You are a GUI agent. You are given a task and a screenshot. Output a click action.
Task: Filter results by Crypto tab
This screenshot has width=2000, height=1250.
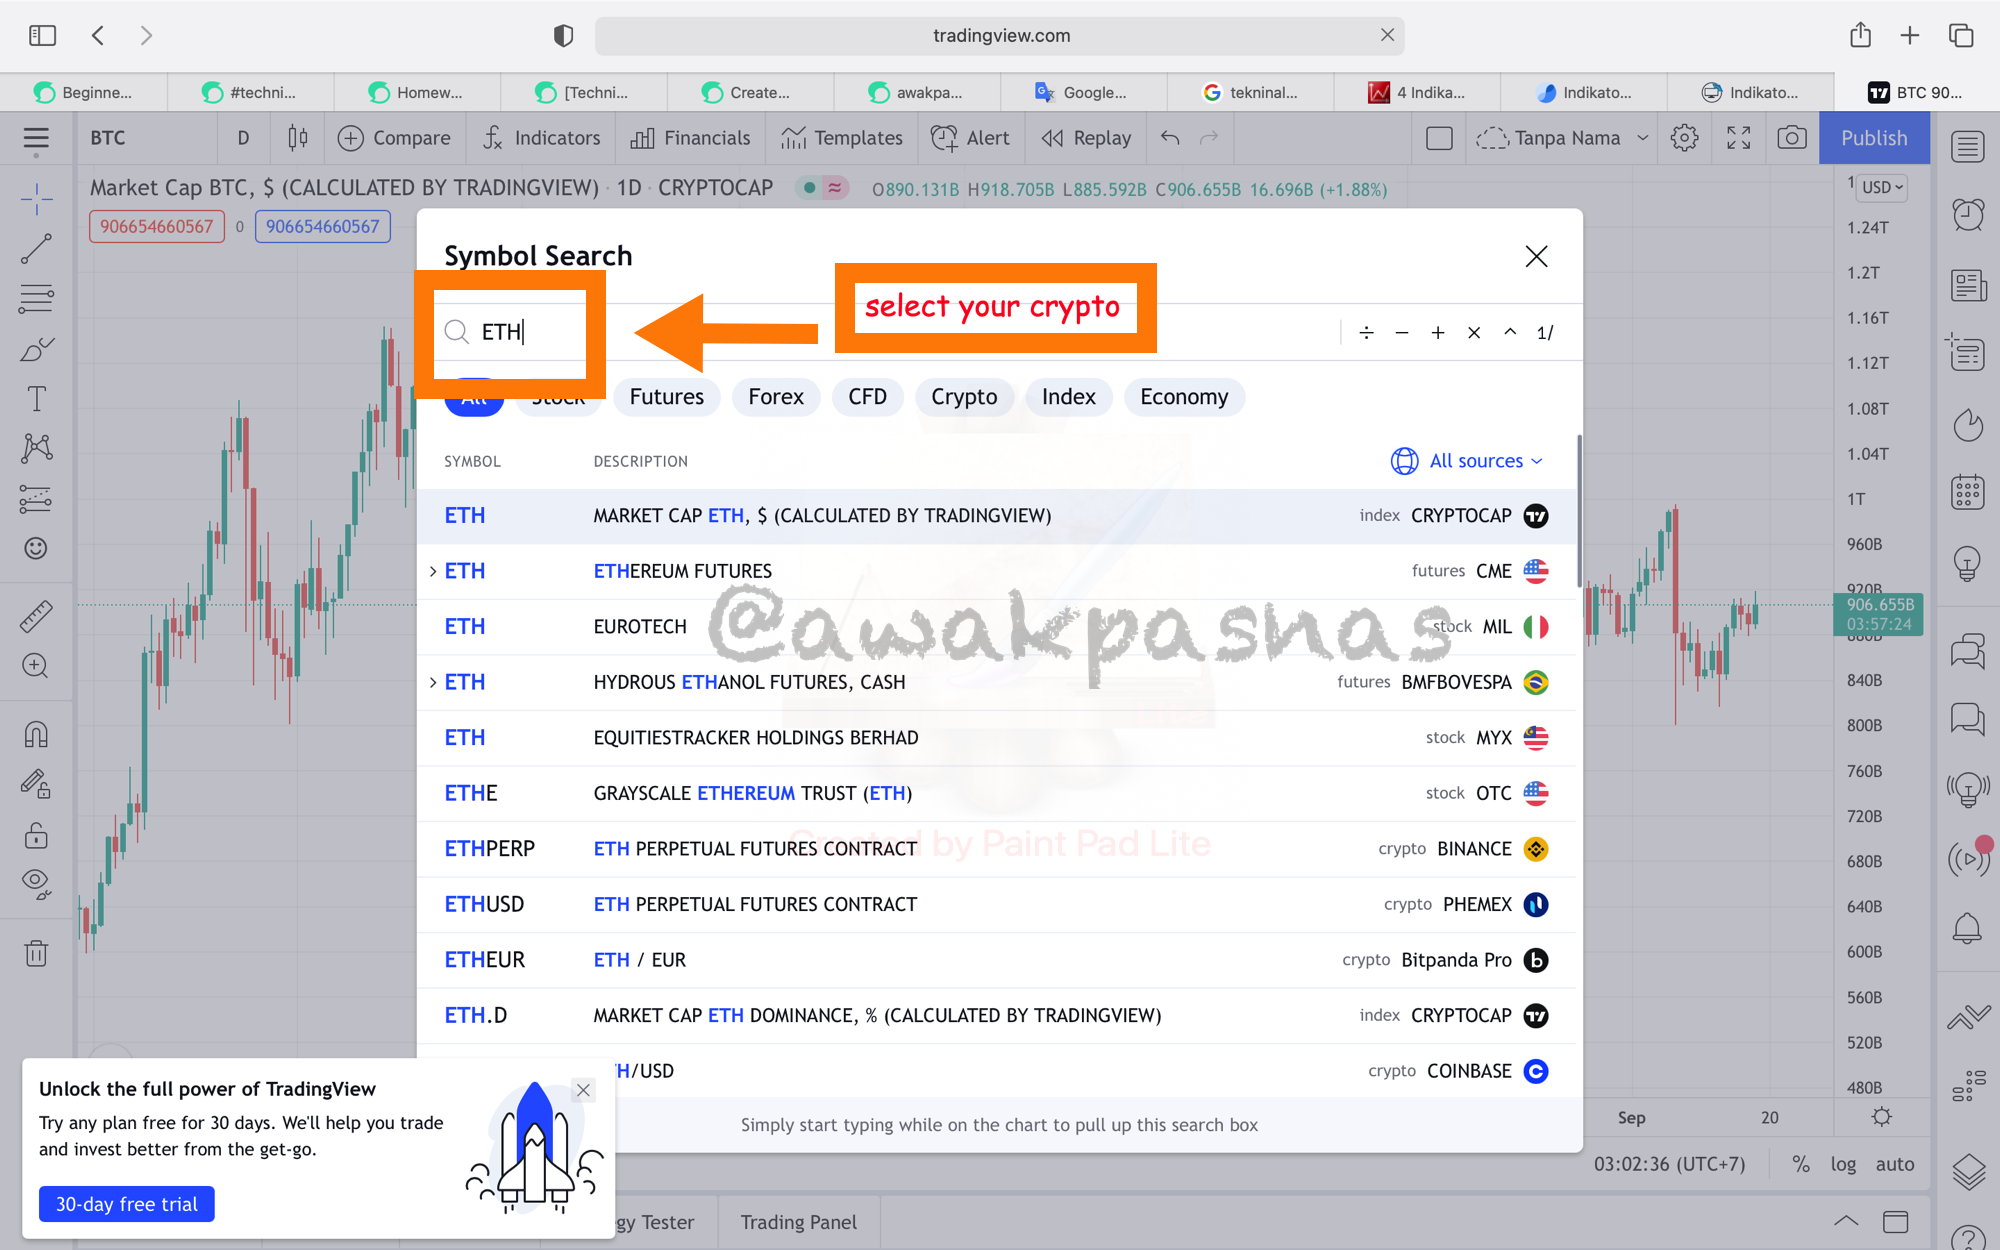pos(964,397)
